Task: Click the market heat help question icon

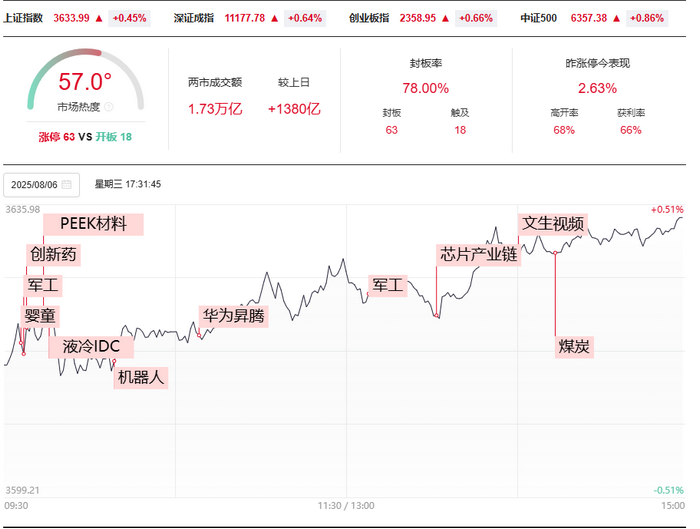Action: (109, 107)
